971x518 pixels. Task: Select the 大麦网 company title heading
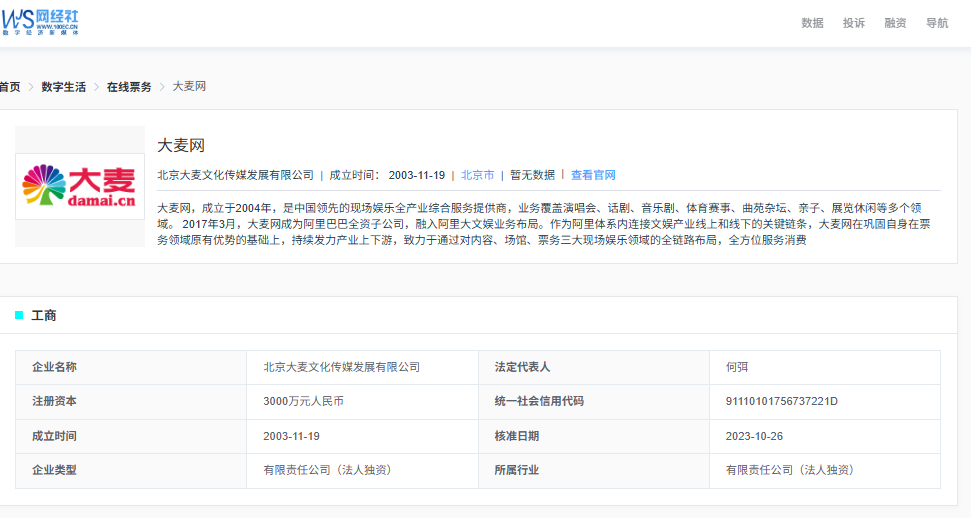pyautogui.click(x=181, y=146)
